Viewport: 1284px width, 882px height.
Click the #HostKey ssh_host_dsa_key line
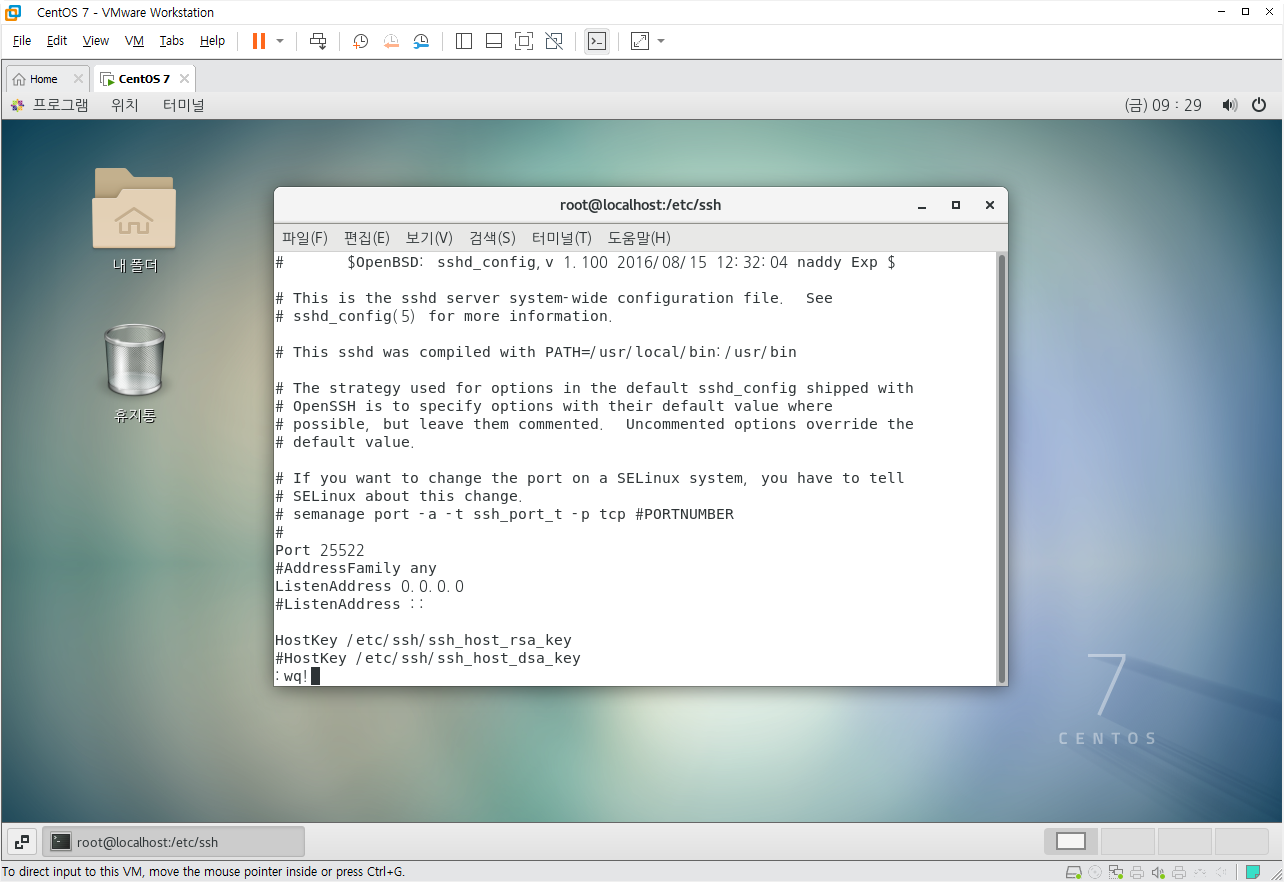[x=428, y=658]
